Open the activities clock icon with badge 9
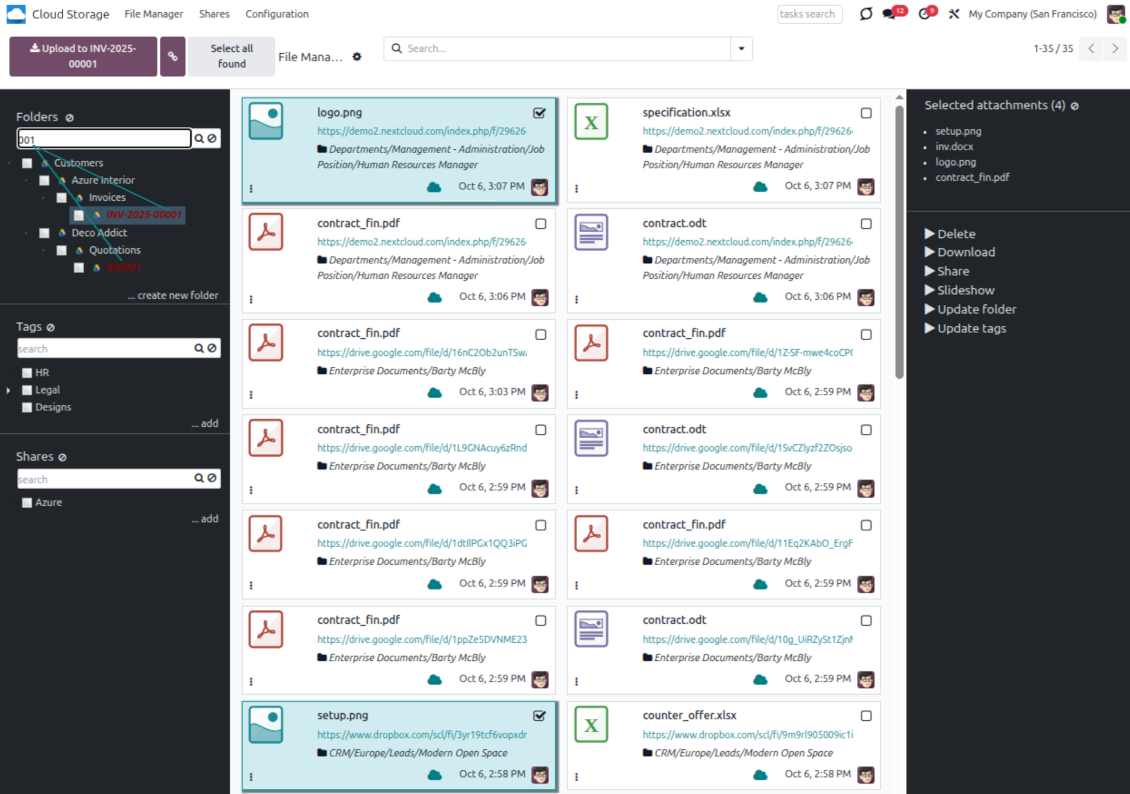The image size is (1130, 794). pos(924,14)
